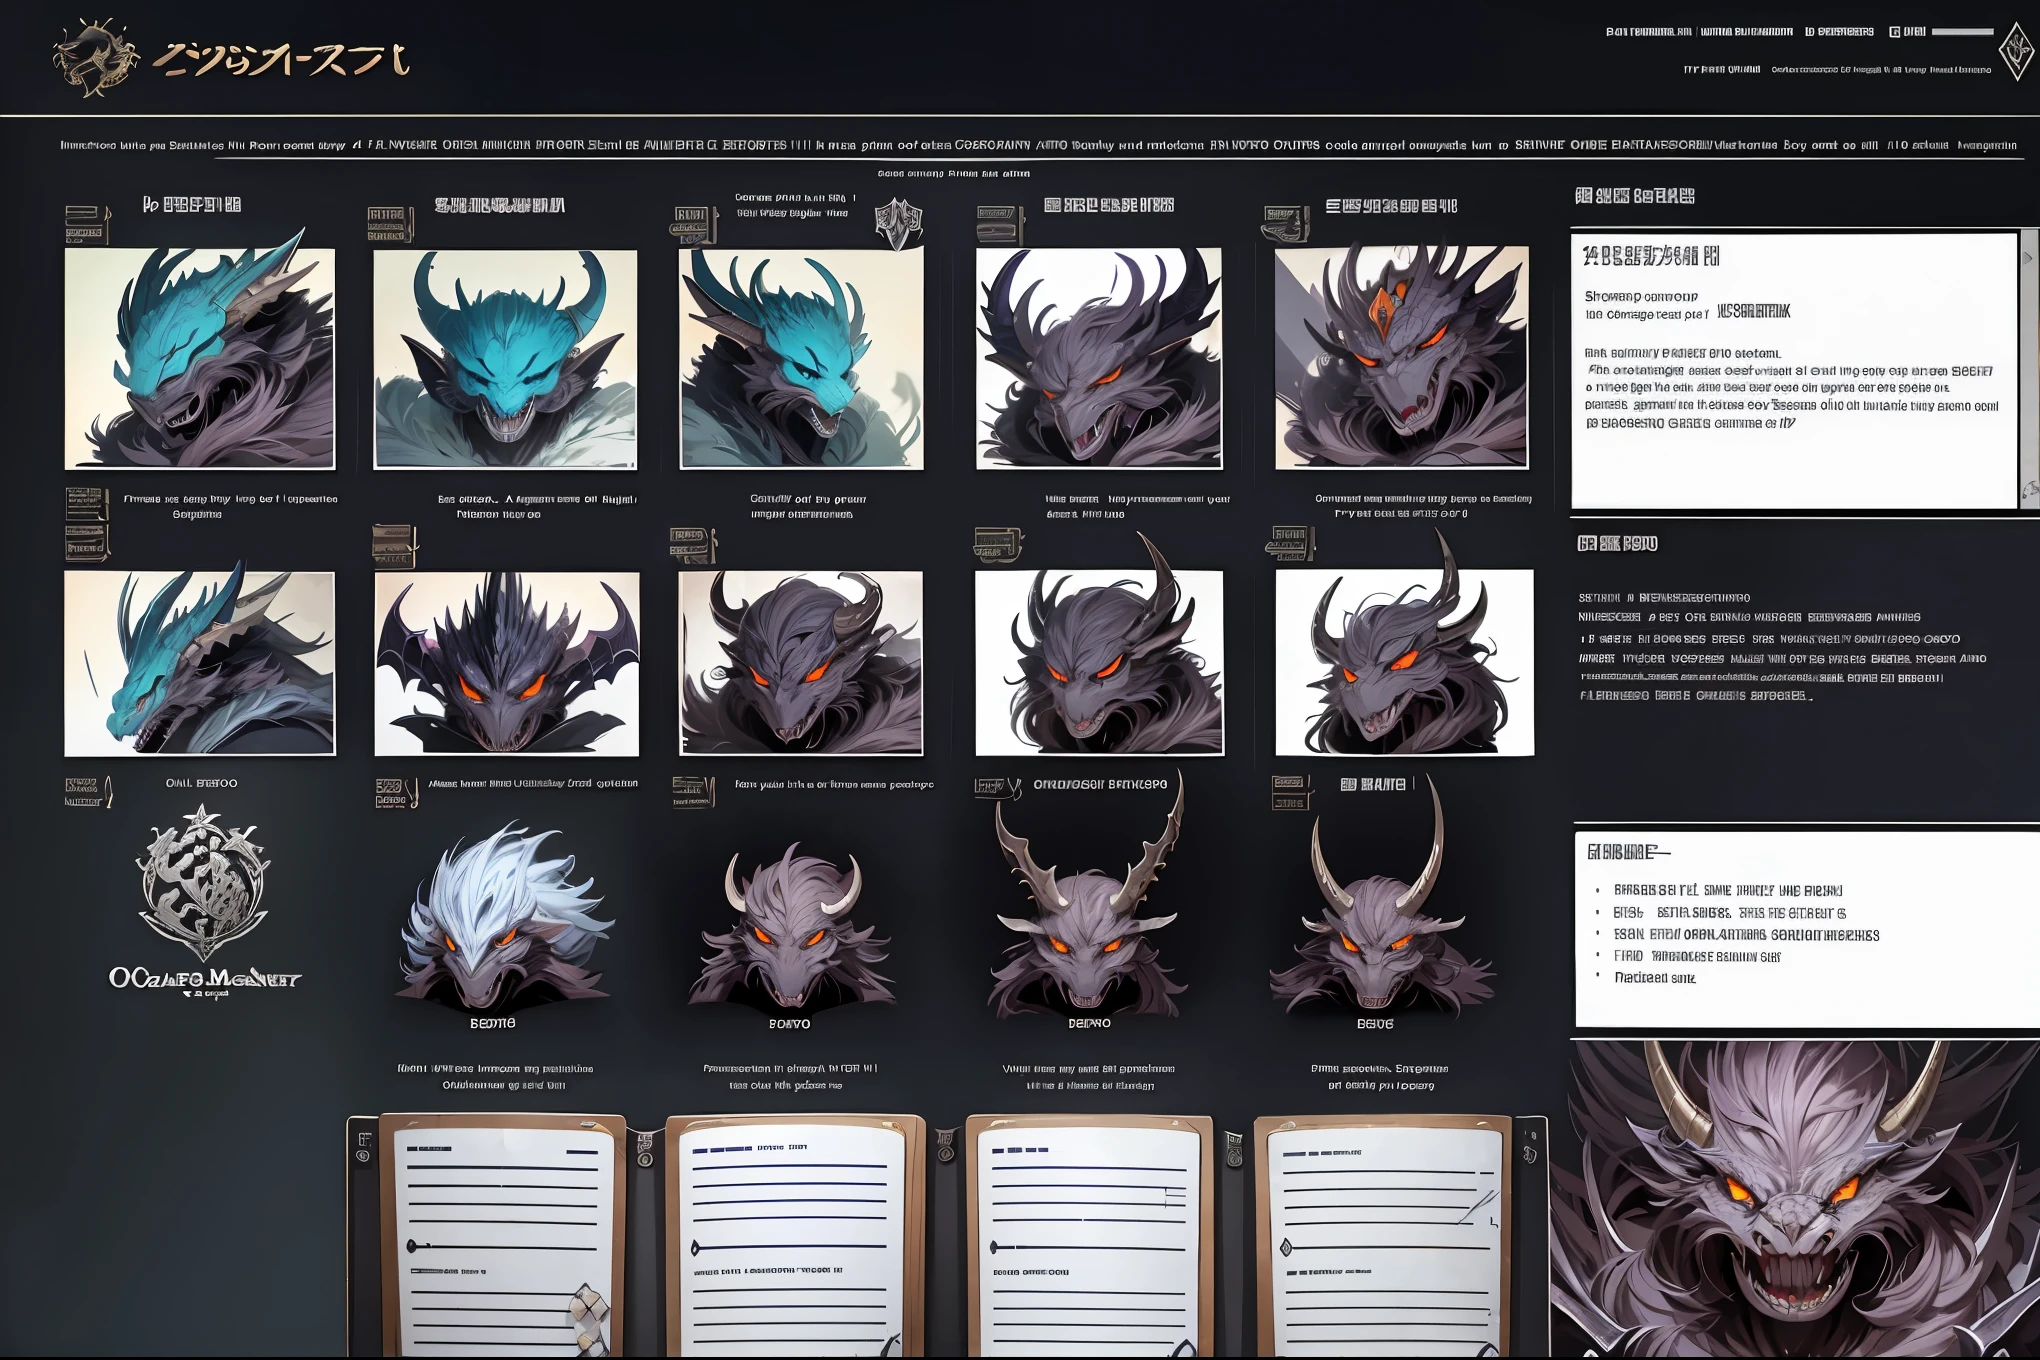
Task: Open the bat-winged black demon thumbnail
Action: coord(507,664)
